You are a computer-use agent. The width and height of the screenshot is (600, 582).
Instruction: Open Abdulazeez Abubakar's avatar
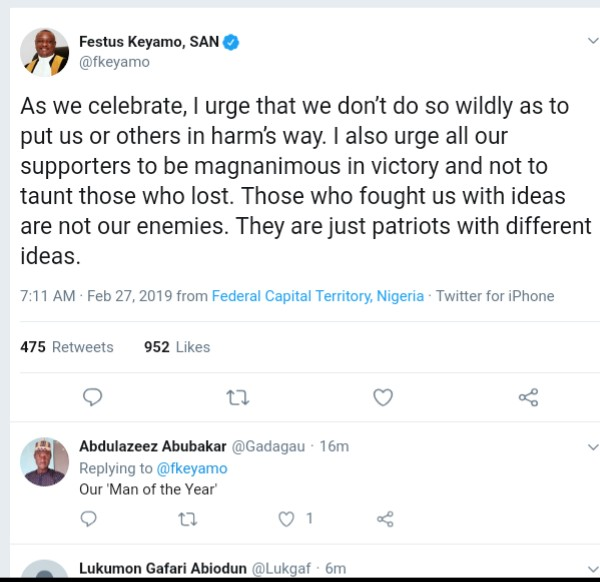[x=45, y=462]
